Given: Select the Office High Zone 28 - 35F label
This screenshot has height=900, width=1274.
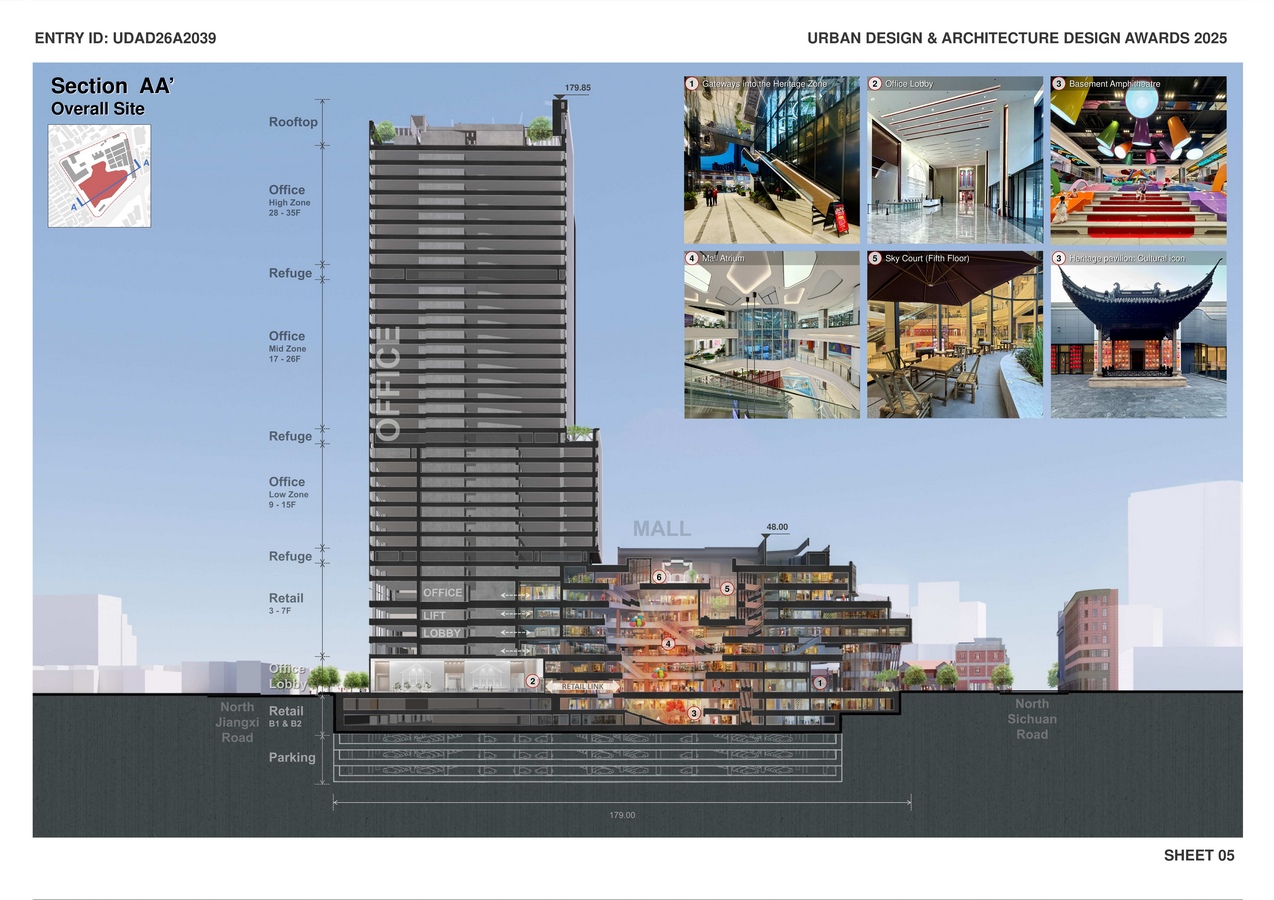Looking at the screenshot, I should [289, 200].
